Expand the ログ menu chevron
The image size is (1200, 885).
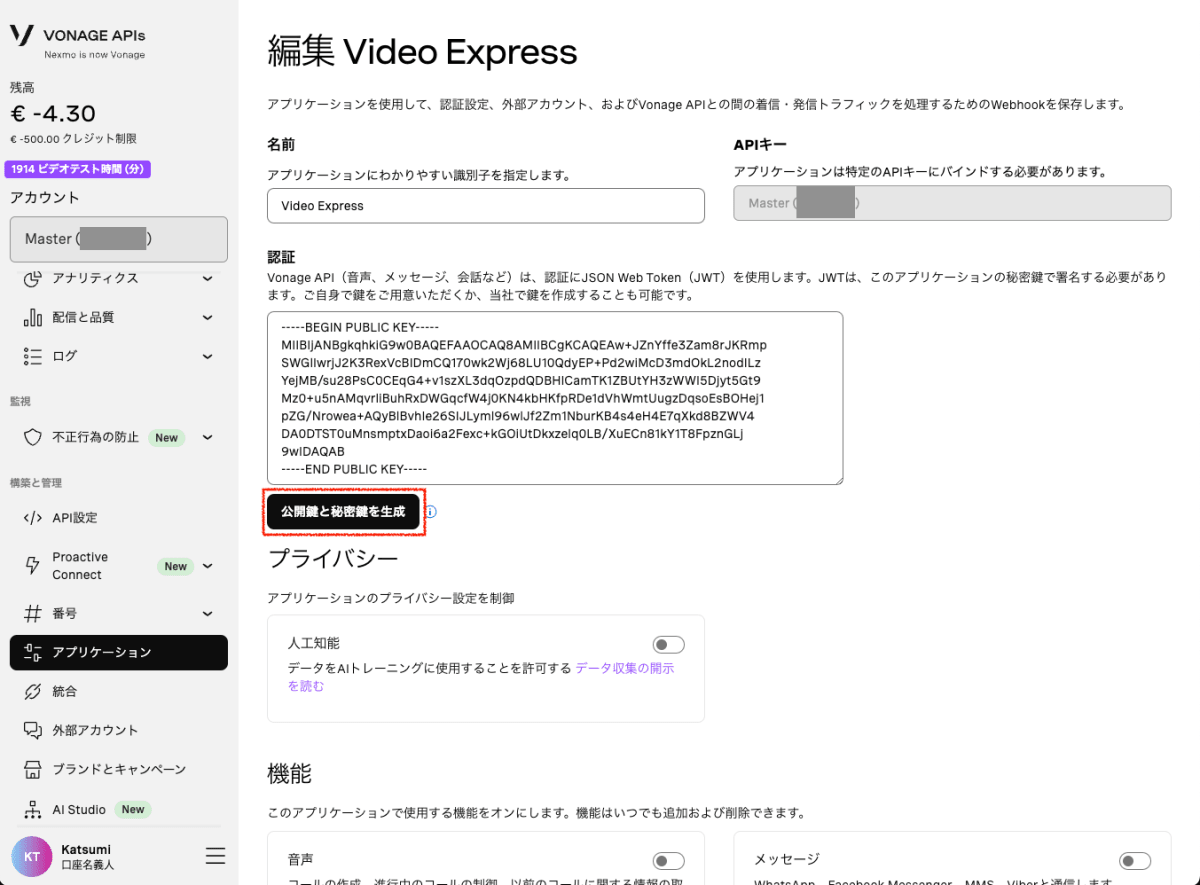point(208,356)
